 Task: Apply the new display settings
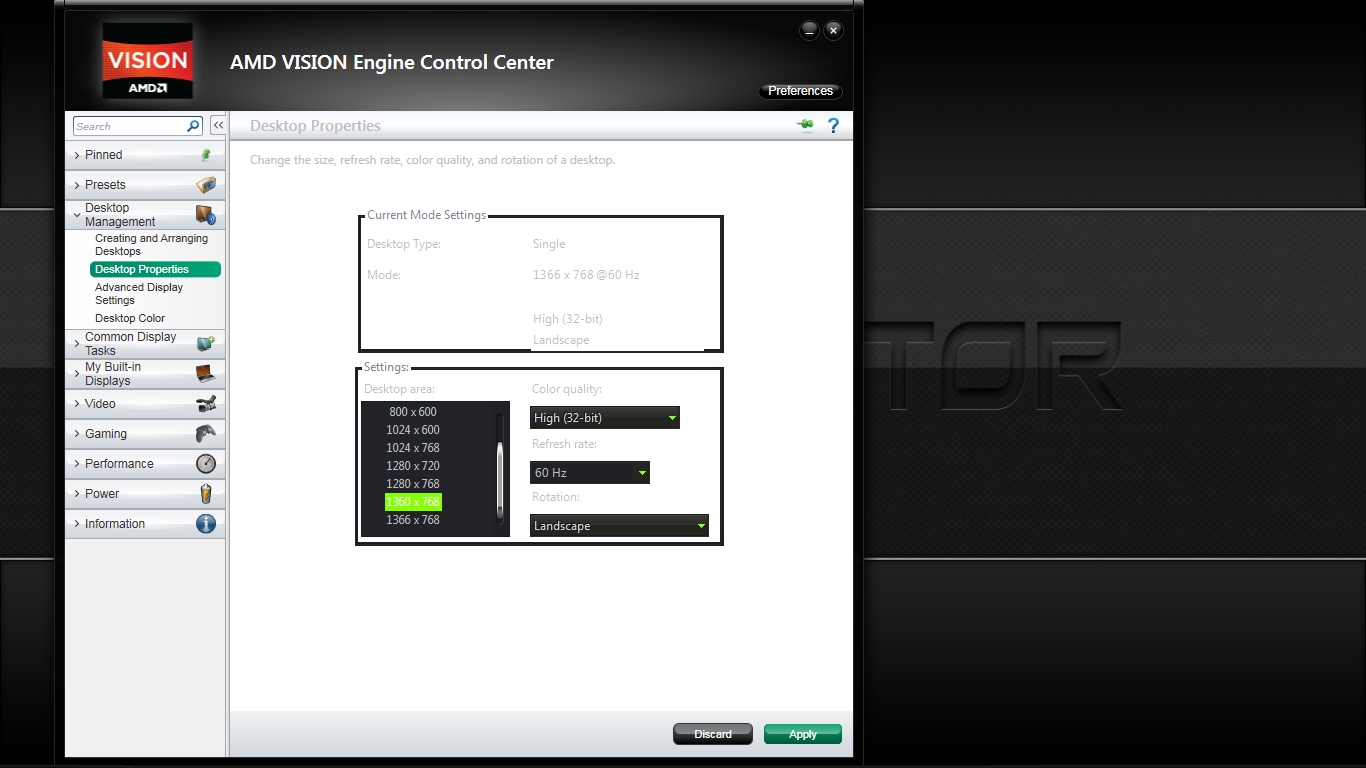coord(802,733)
